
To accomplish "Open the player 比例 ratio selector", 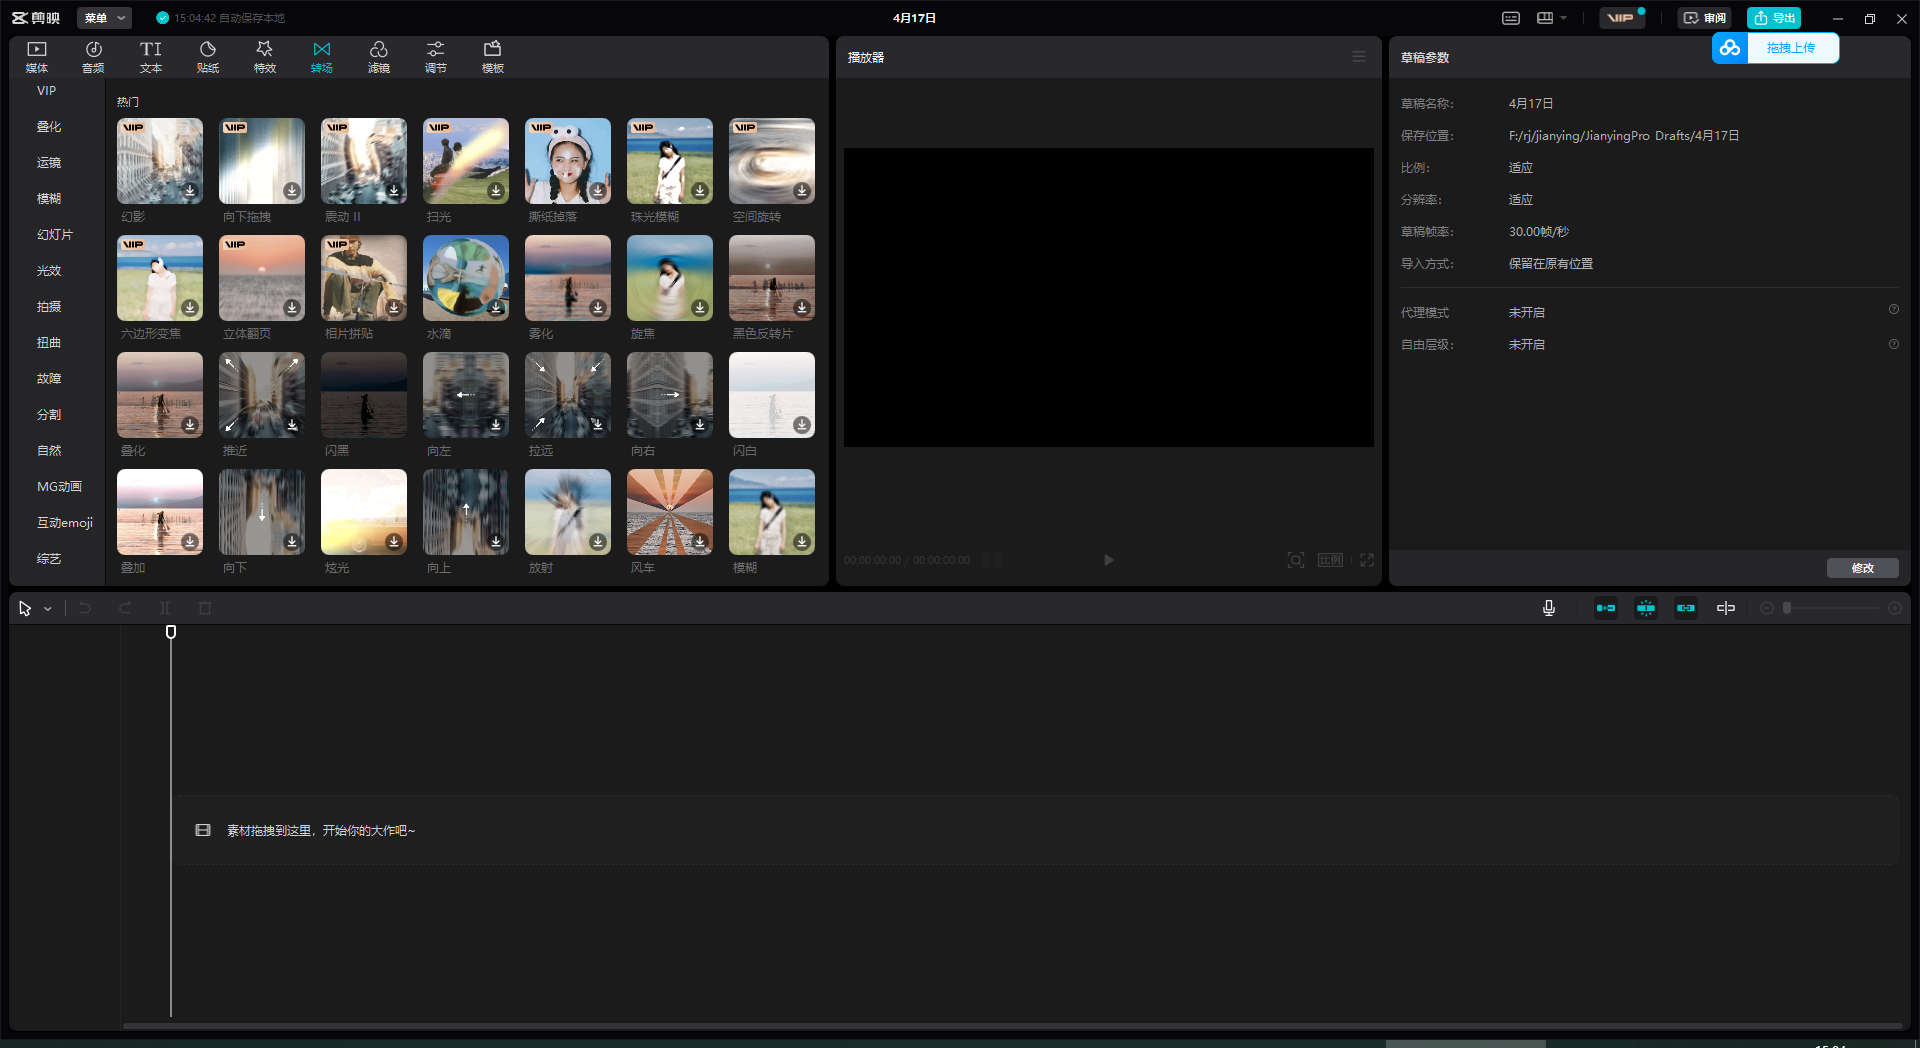I will click(x=1331, y=560).
